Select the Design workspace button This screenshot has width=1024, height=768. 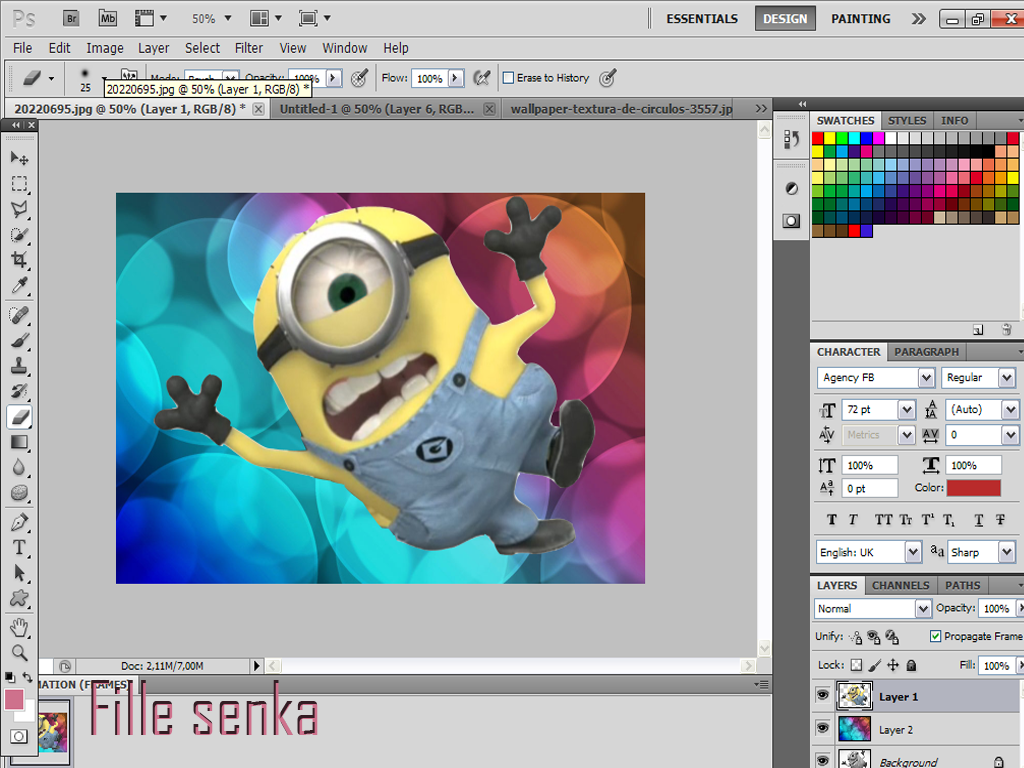click(785, 19)
